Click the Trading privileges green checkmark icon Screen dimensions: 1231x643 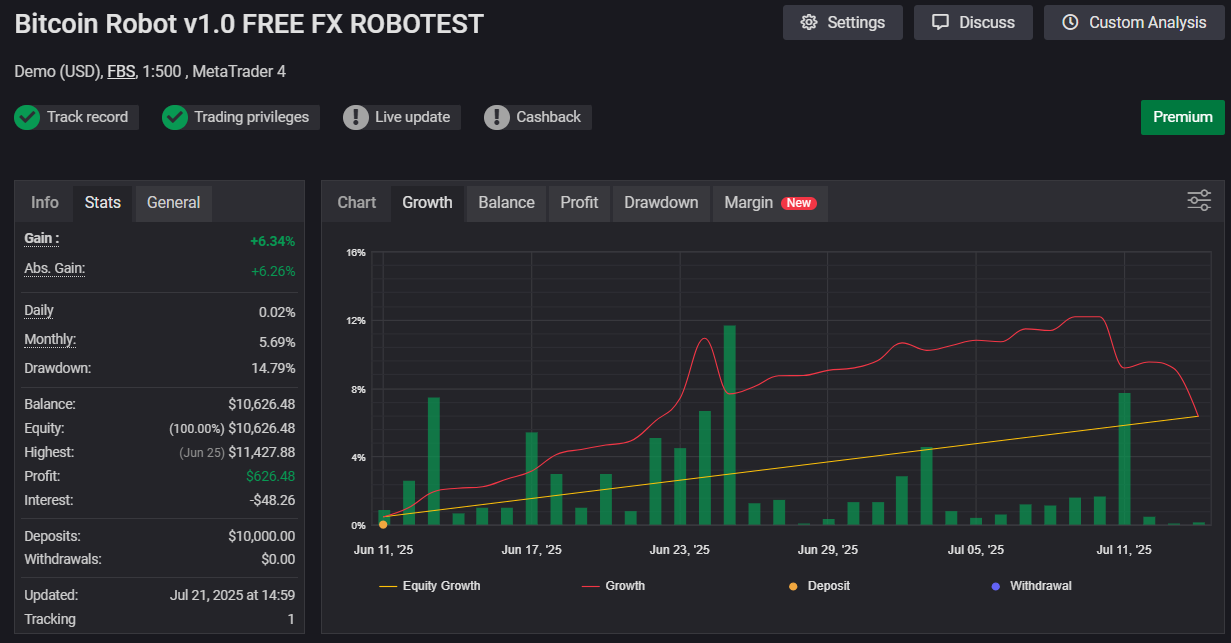[x=175, y=117]
